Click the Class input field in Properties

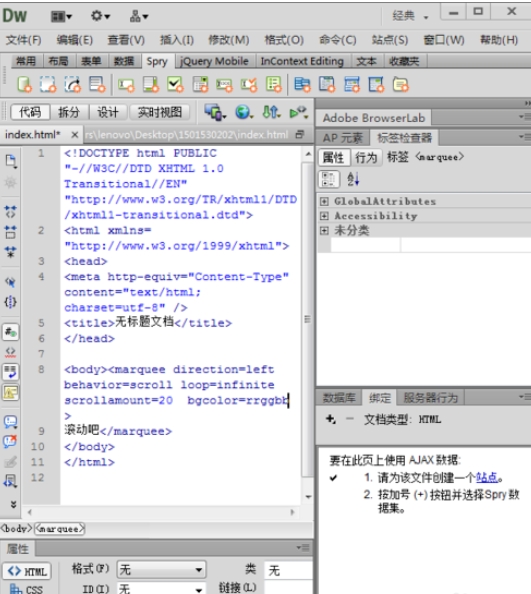289,571
